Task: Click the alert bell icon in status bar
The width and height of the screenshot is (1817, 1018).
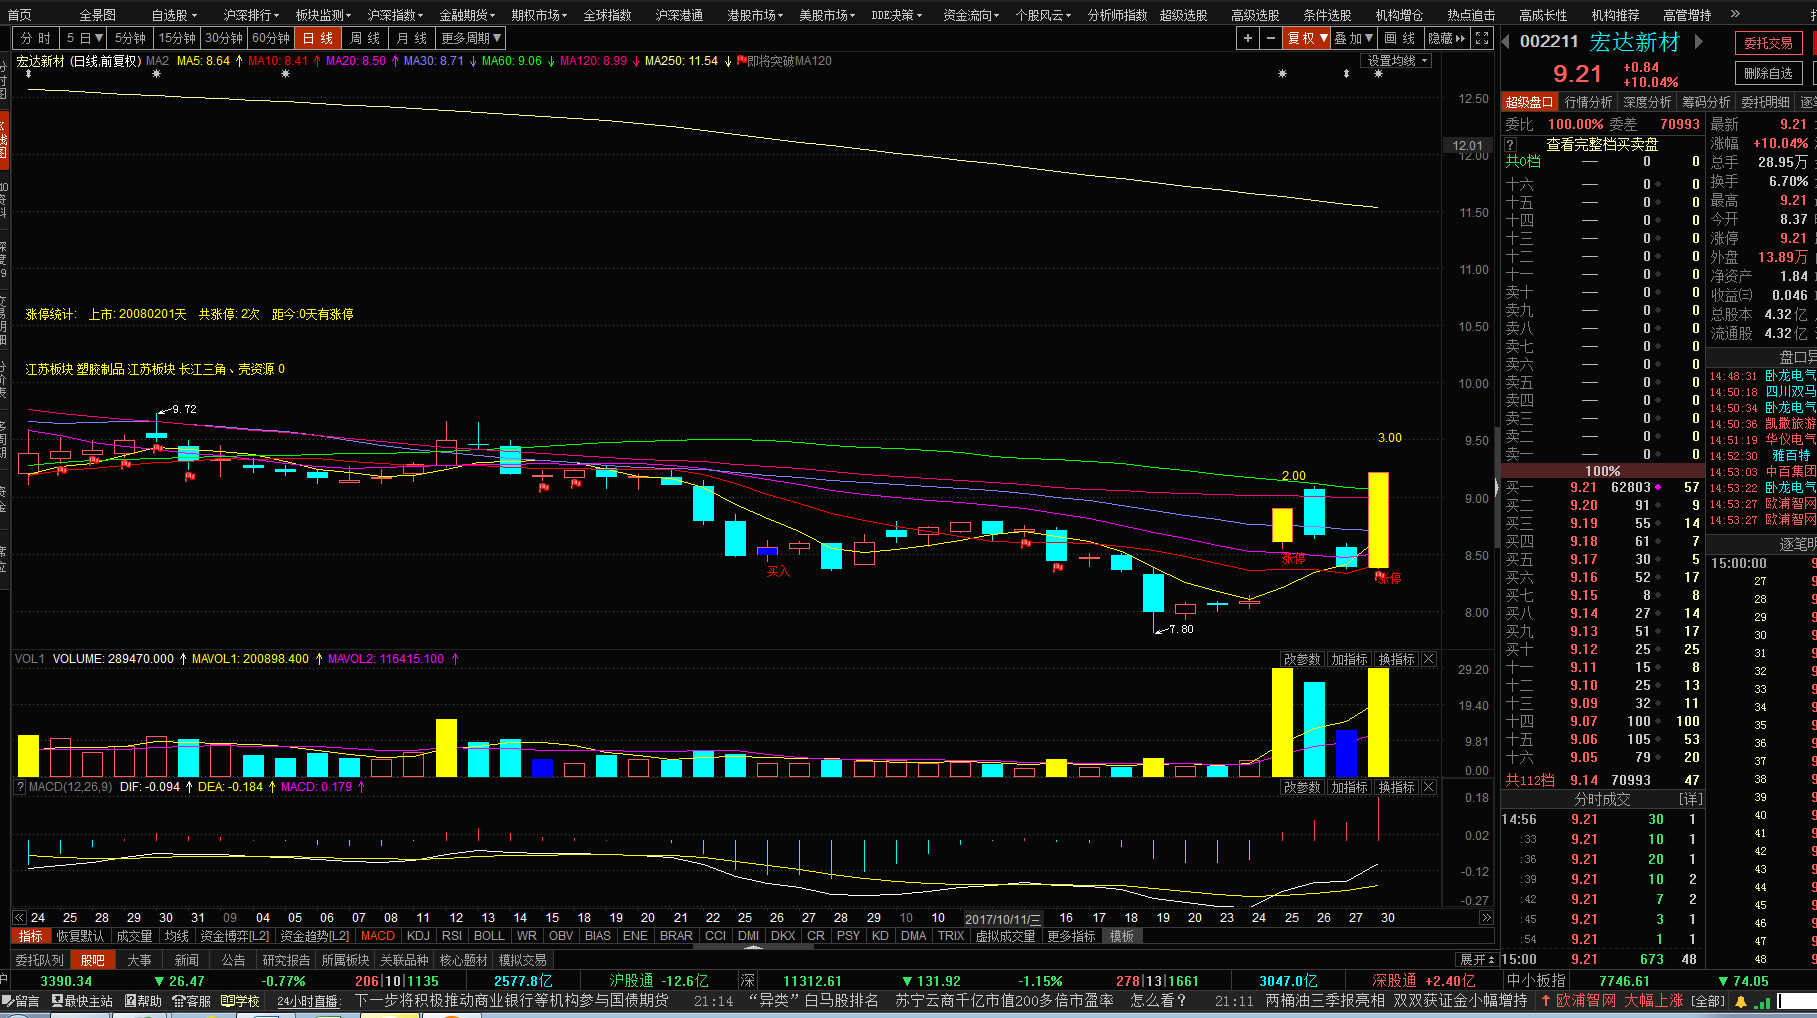Action: pos(1741,1001)
